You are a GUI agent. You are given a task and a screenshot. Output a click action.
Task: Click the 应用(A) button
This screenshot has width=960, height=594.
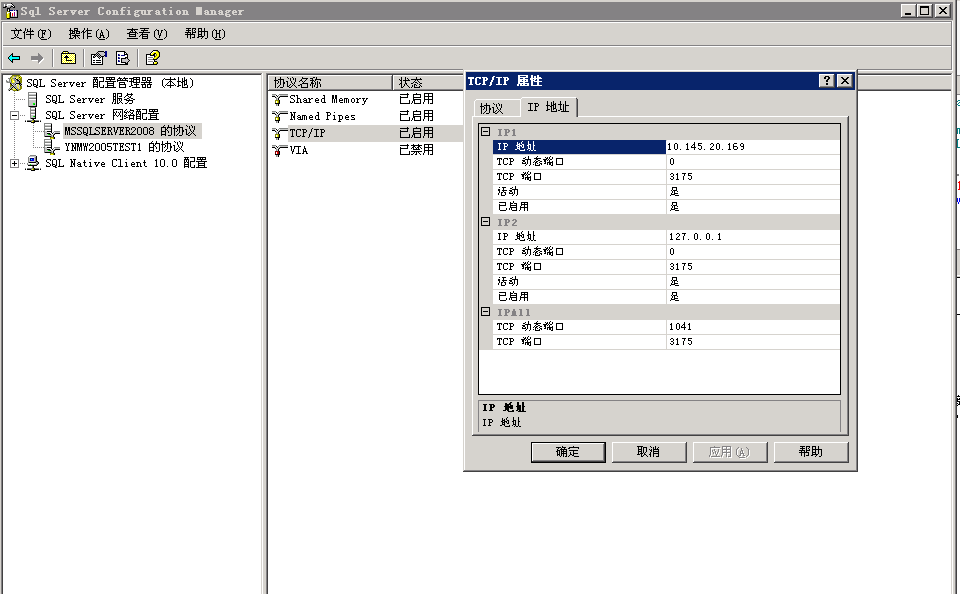tap(729, 452)
